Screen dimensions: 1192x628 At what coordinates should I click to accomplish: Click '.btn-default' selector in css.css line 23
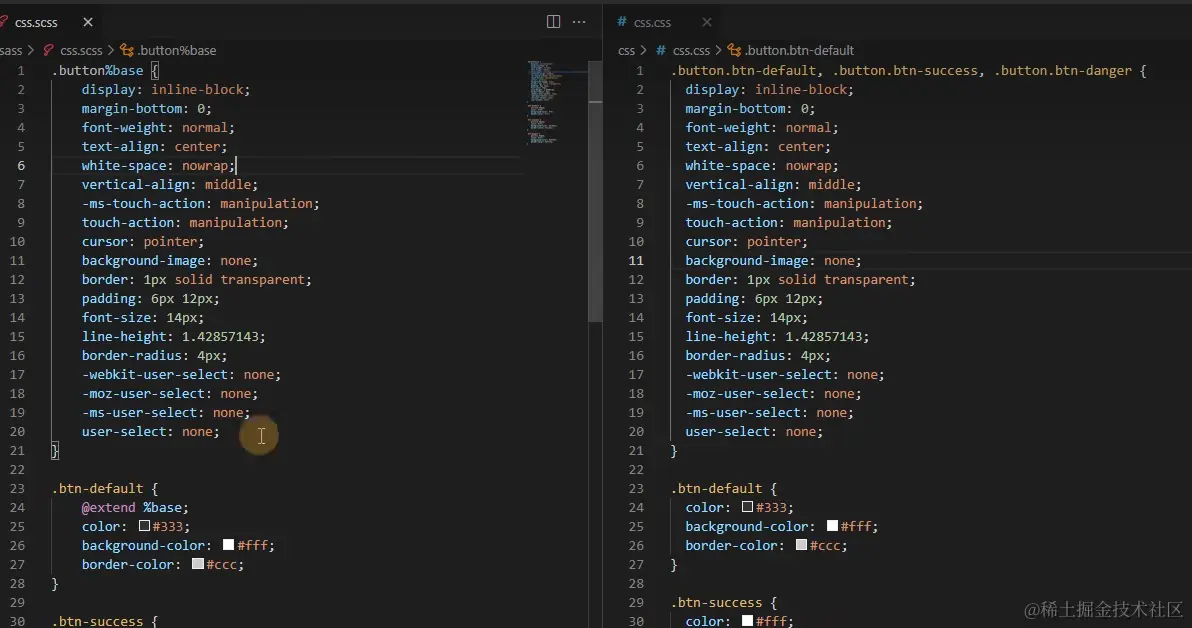click(x=716, y=488)
